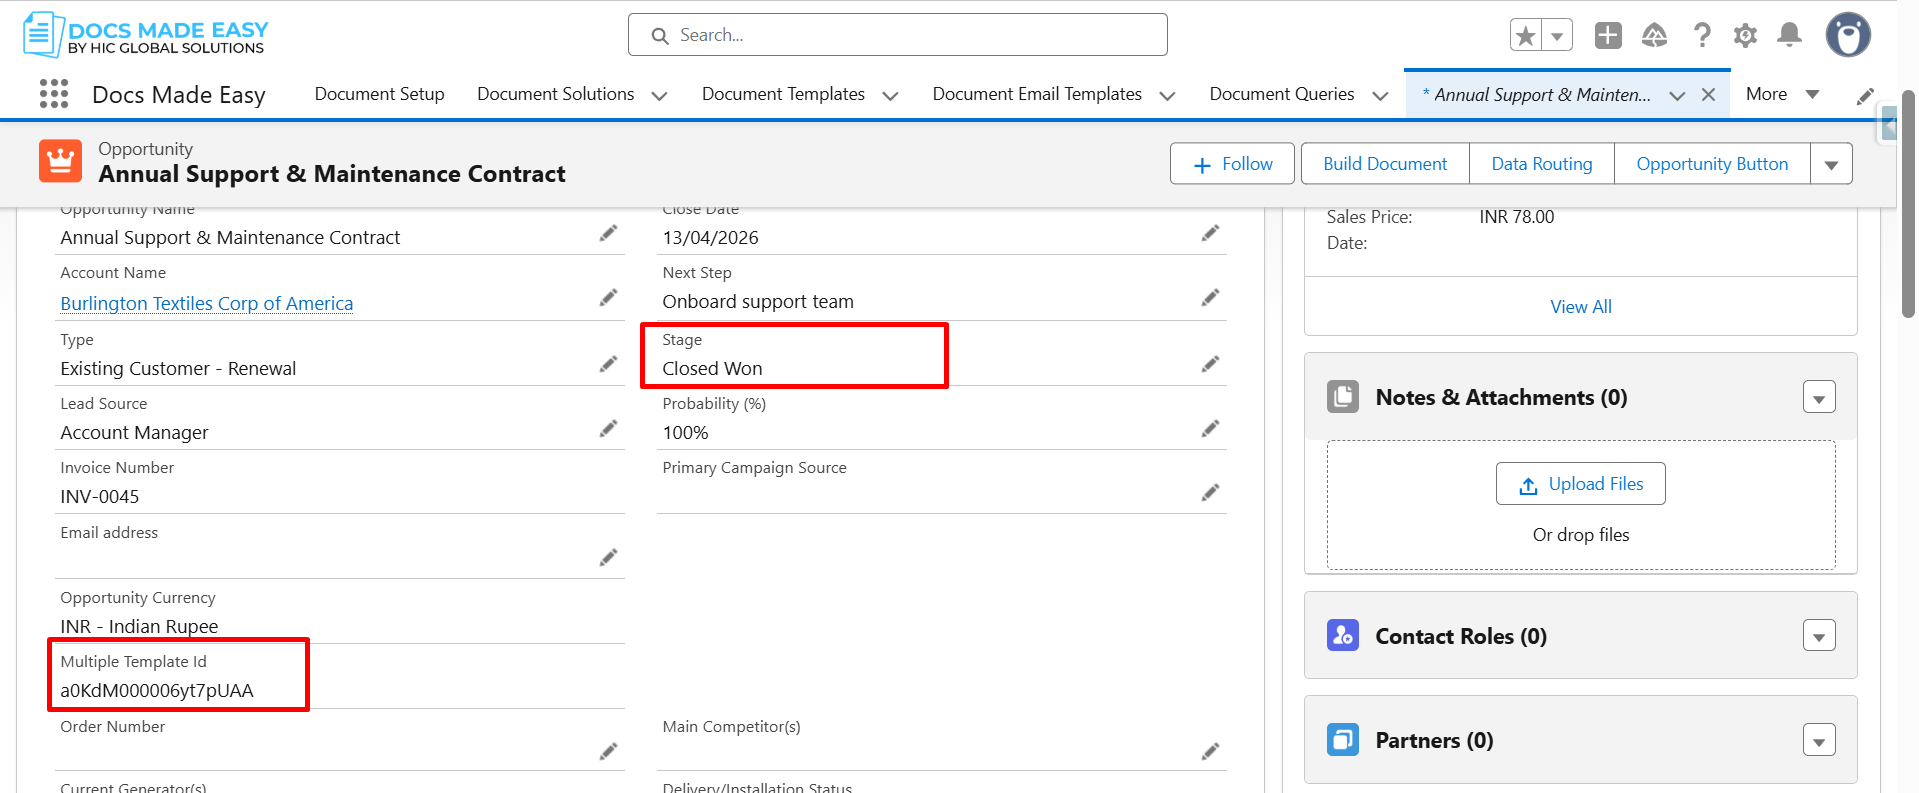
Task: Edit the Stage field pencil
Action: click(1210, 364)
